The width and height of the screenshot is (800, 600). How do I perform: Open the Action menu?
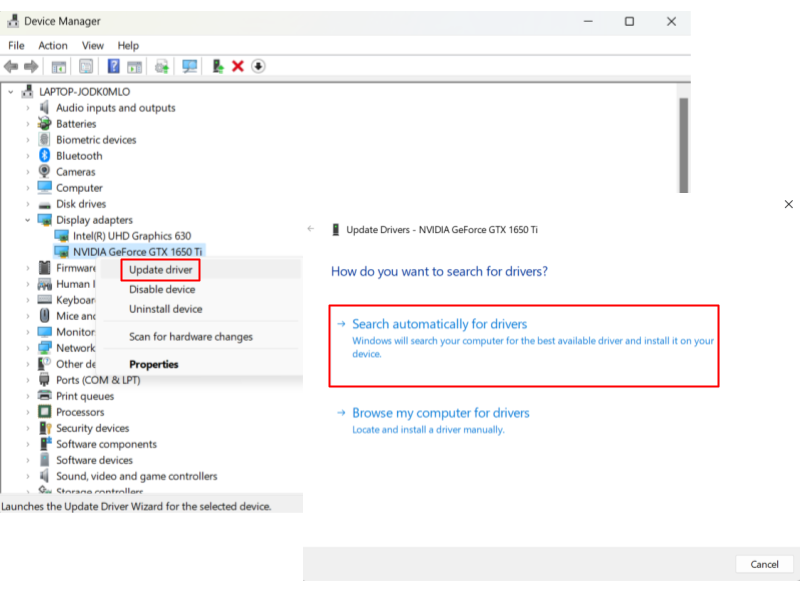coord(53,45)
